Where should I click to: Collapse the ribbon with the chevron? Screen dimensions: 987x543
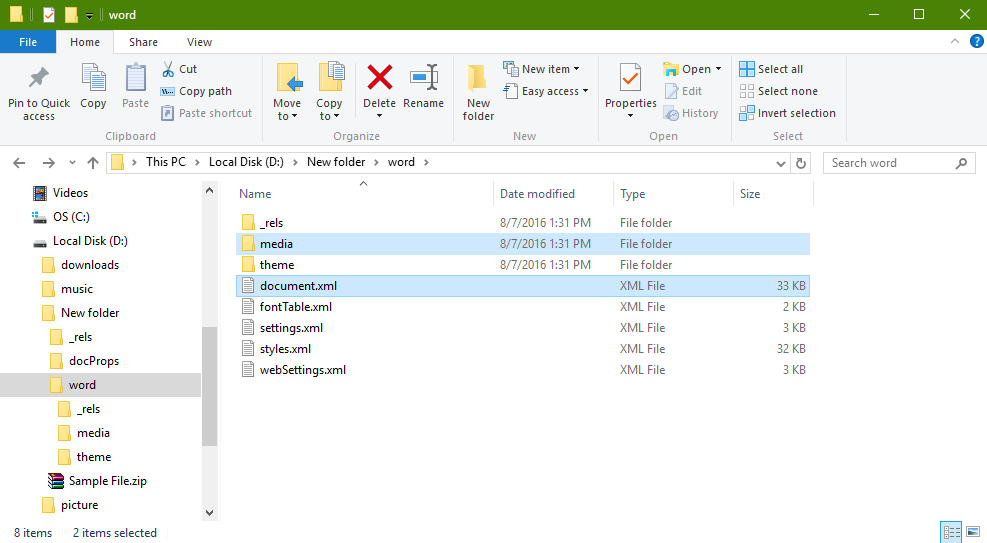coord(955,42)
